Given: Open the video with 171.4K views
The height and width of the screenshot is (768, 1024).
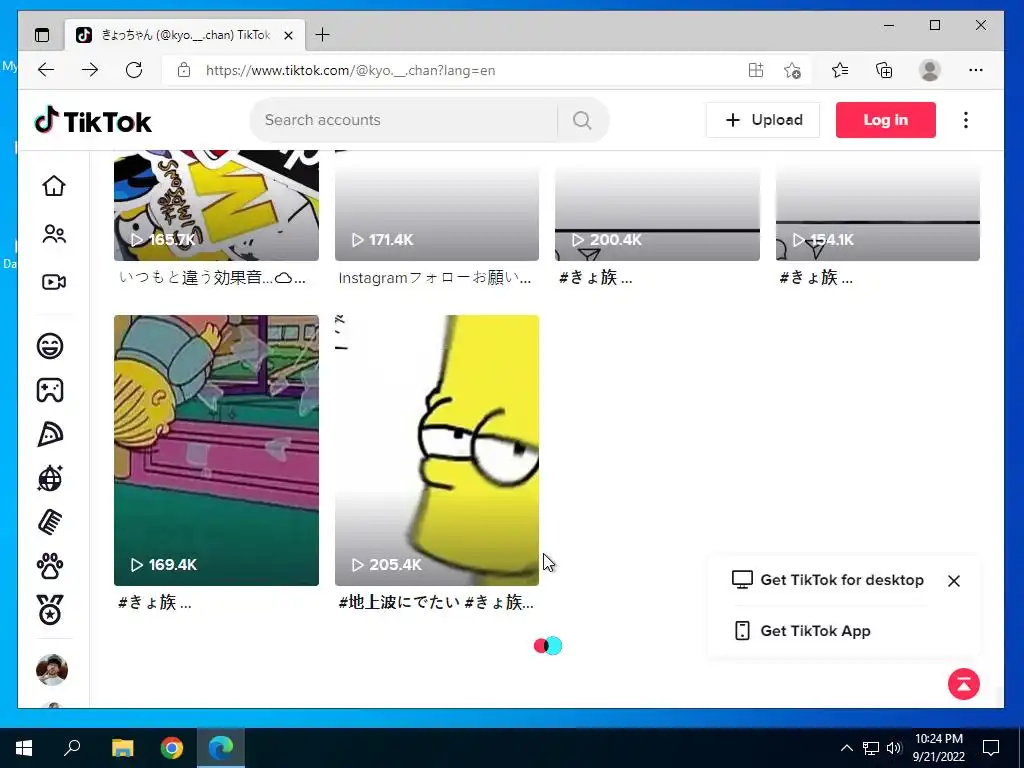Looking at the screenshot, I should [x=437, y=205].
